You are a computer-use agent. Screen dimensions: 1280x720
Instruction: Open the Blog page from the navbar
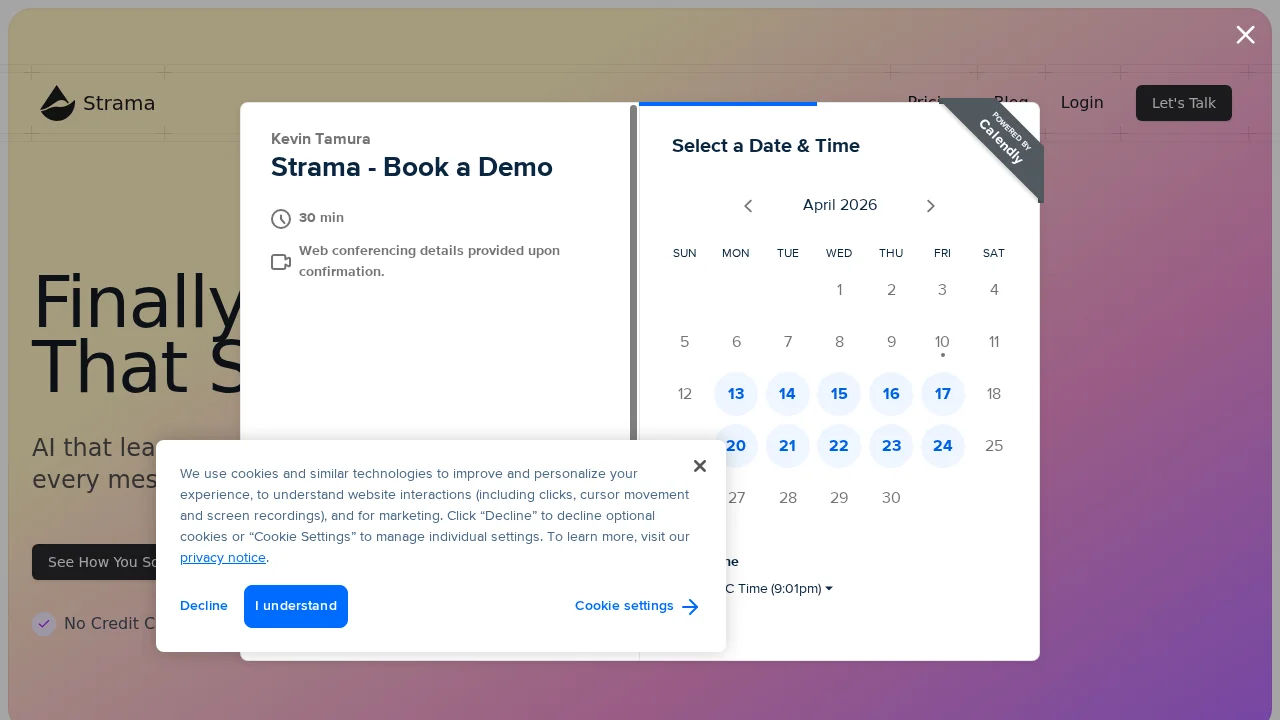coord(1011,103)
